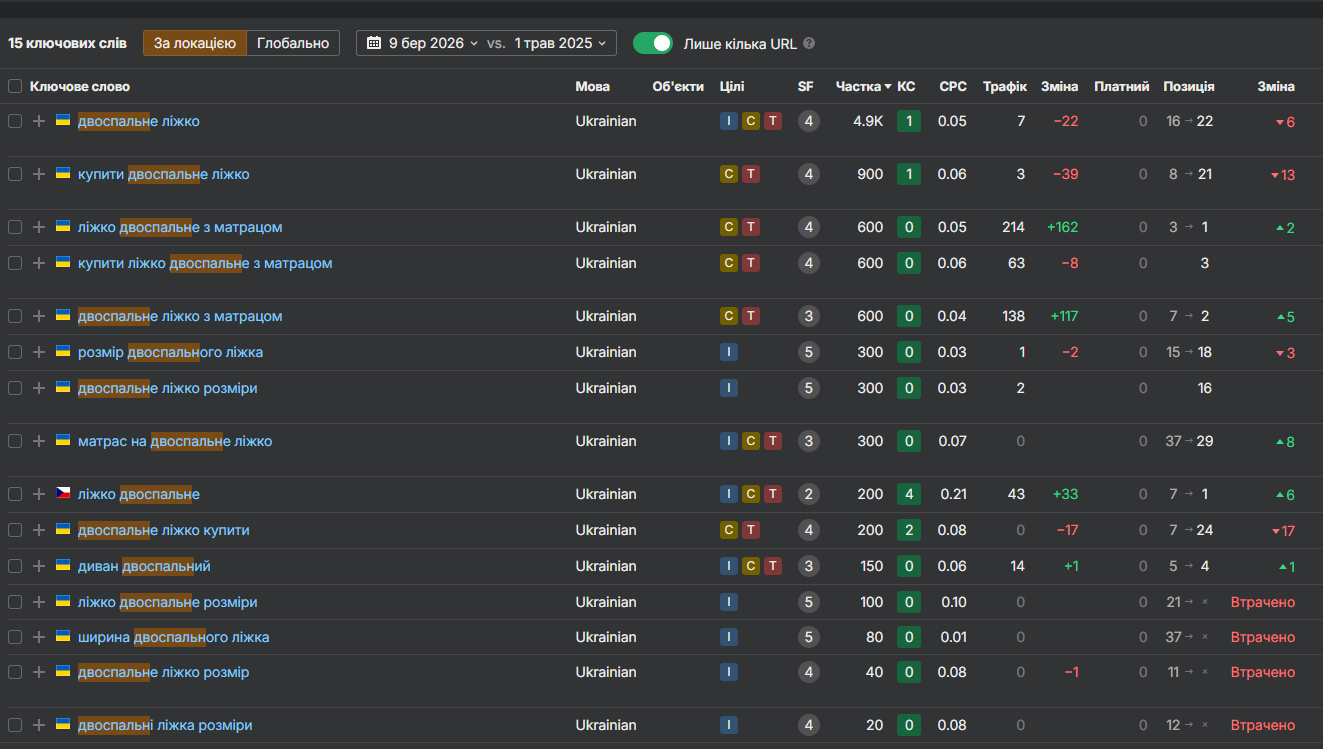This screenshot has width=1323, height=749.
Task: Click calendar icon in date picker
Action: click(374, 43)
